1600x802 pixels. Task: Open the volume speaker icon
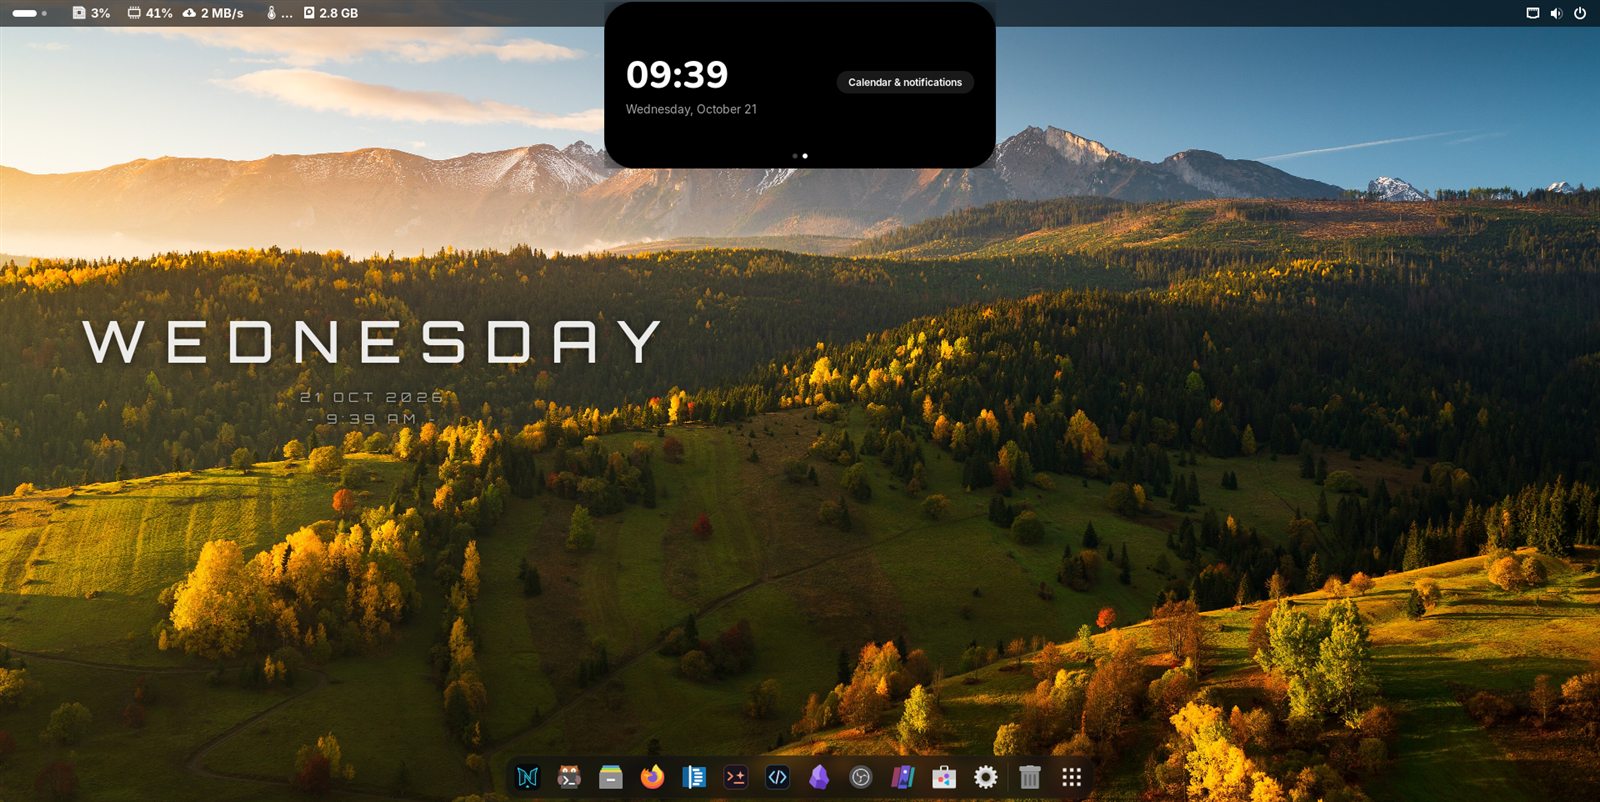(x=1556, y=13)
